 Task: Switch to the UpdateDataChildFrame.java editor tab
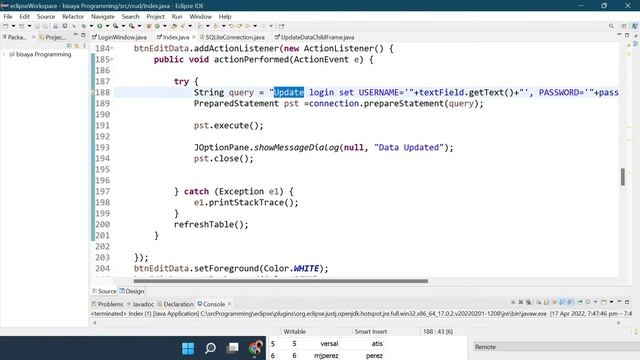pyautogui.click(x=314, y=37)
